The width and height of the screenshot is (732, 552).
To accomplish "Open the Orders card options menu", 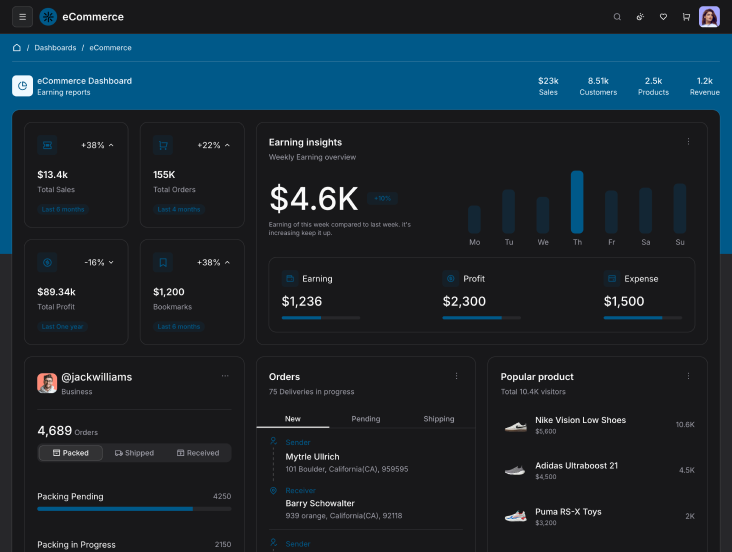I will click(456, 376).
